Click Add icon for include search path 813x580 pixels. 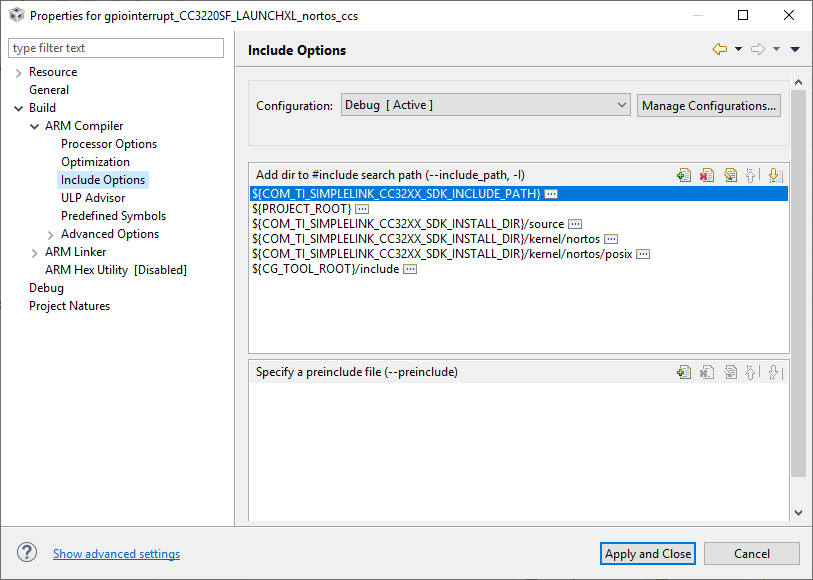684,175
